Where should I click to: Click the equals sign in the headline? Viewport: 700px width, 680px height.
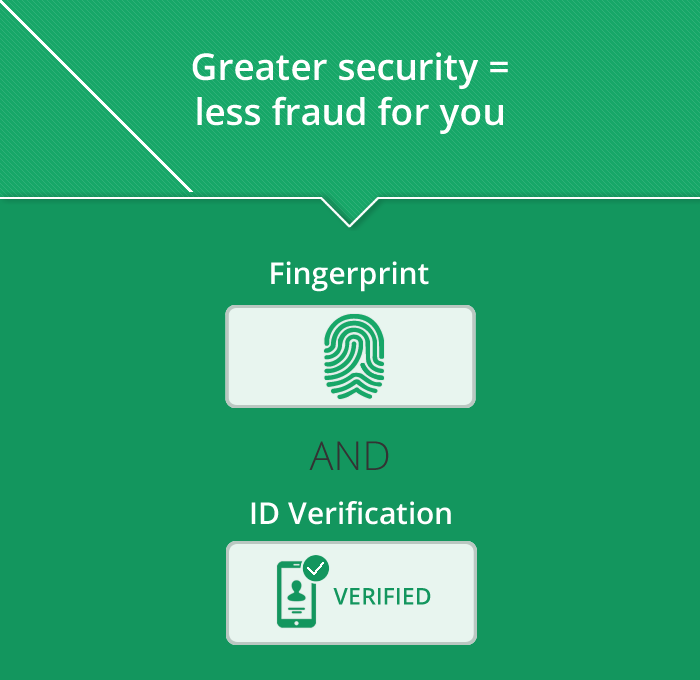point(499,68)
